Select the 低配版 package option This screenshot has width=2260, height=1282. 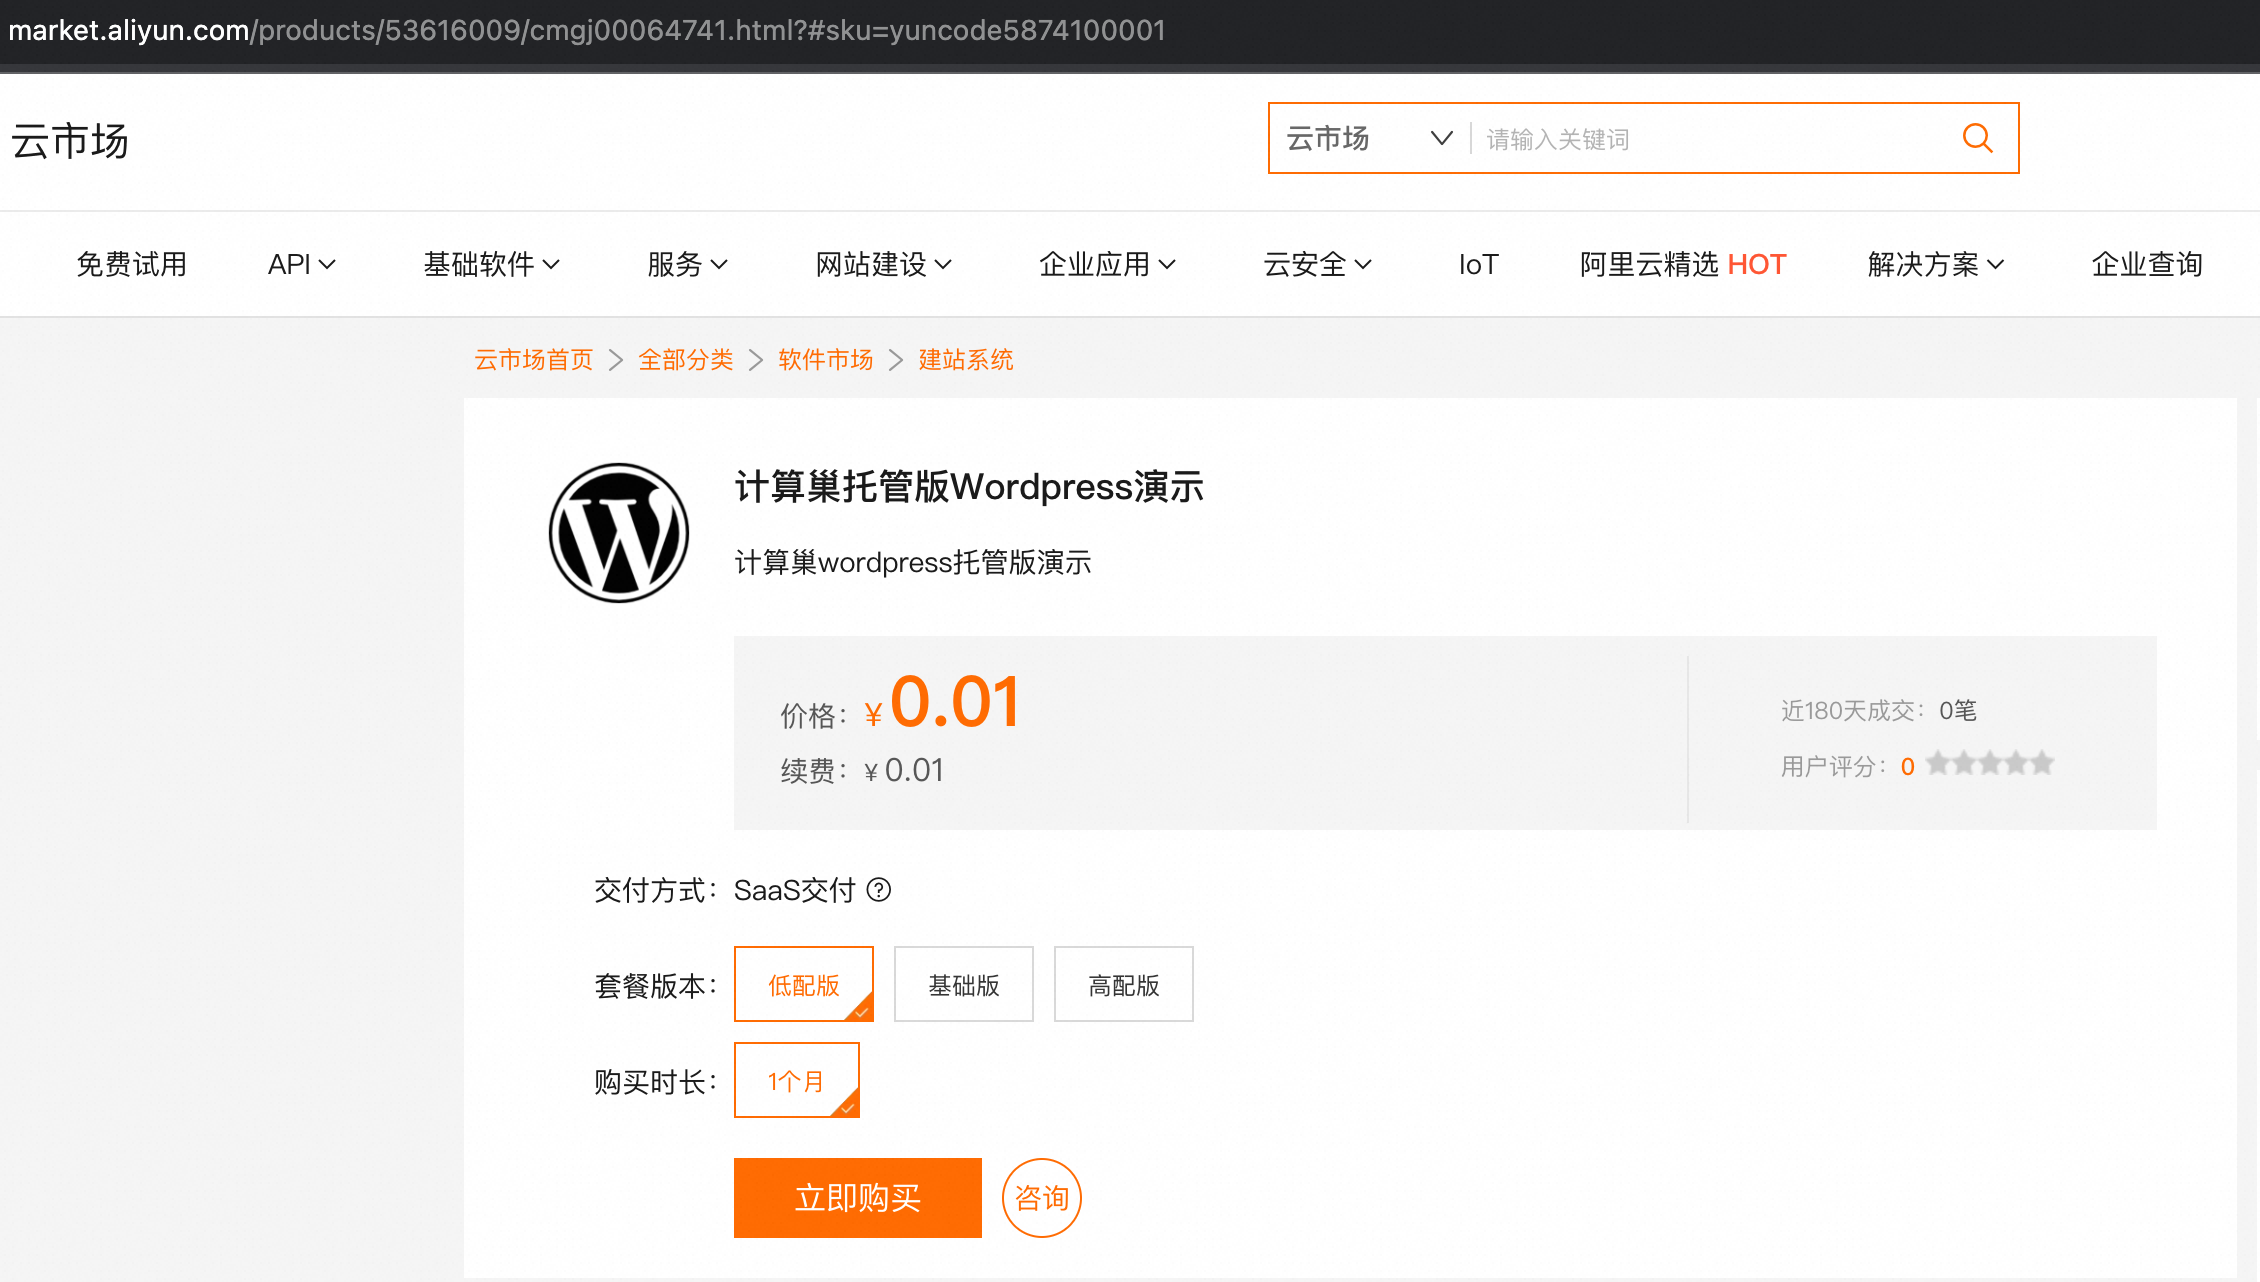(804, 984)
